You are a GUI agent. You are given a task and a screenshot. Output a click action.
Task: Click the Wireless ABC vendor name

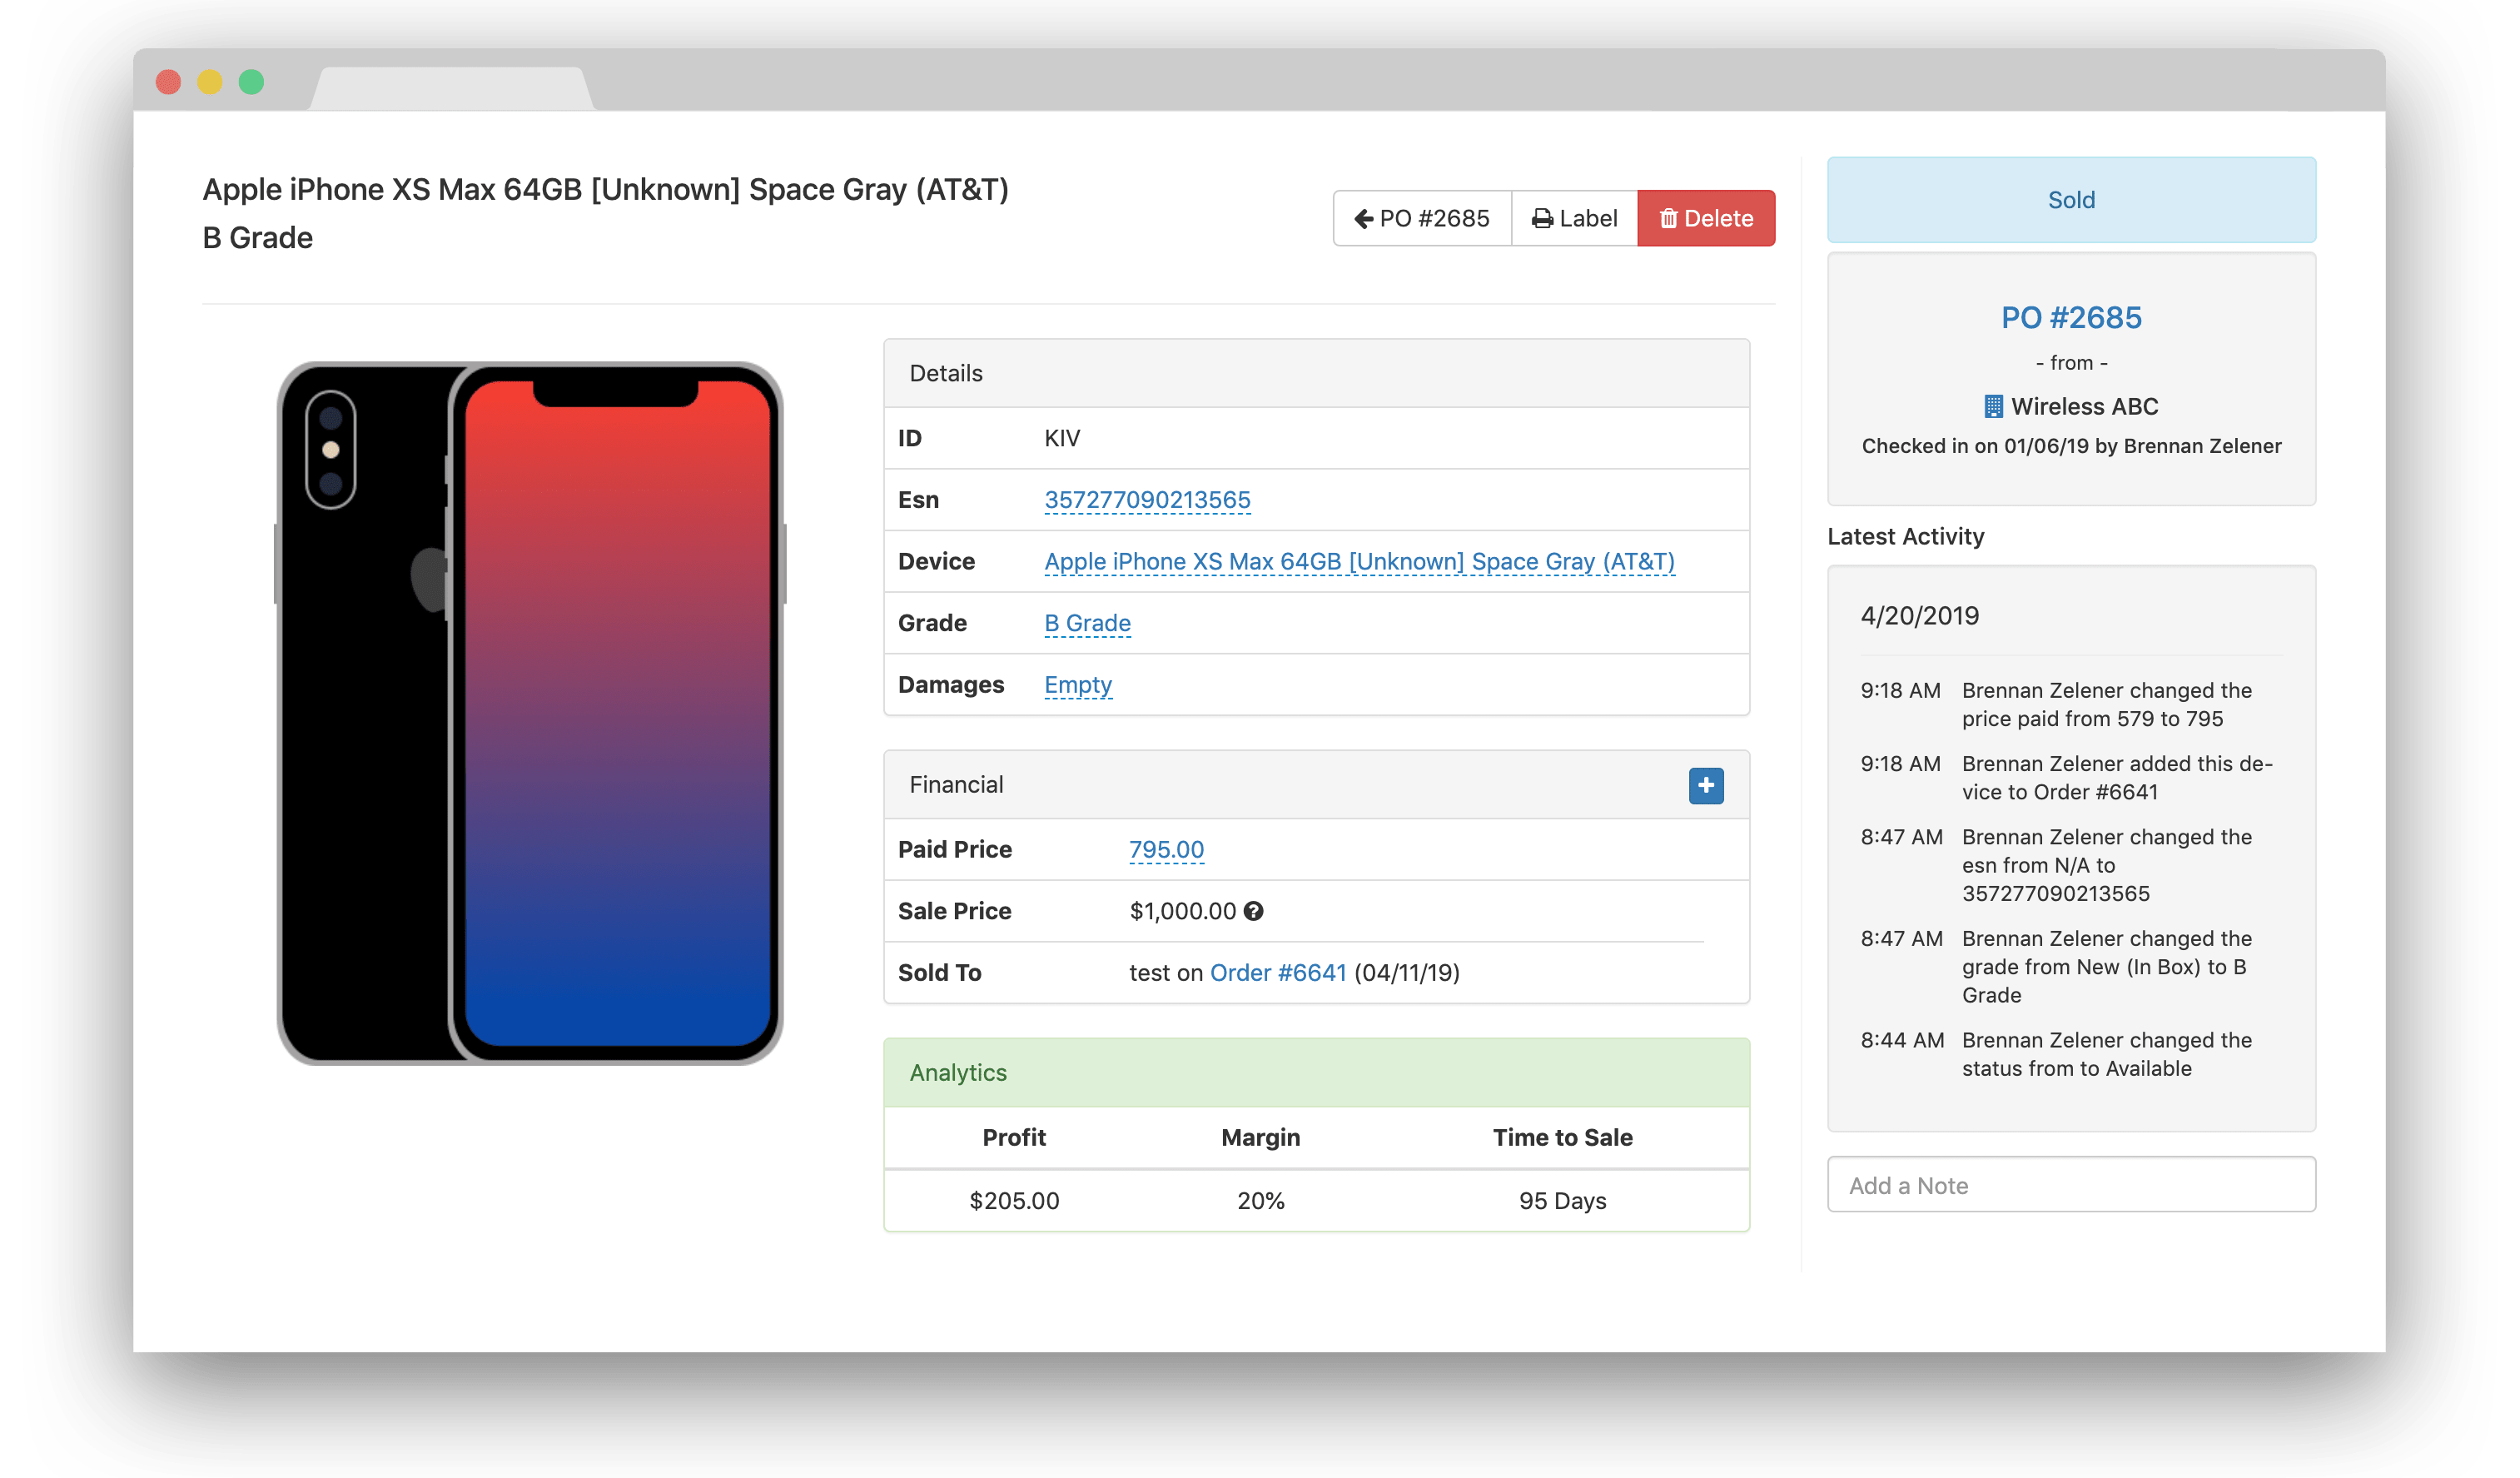click(2084, 406)
